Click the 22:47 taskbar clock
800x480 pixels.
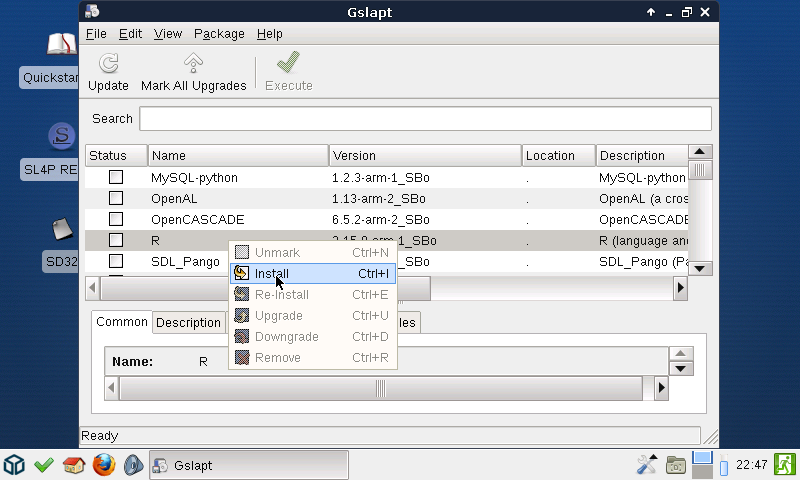pyautogui.click(x=752, y=465)
